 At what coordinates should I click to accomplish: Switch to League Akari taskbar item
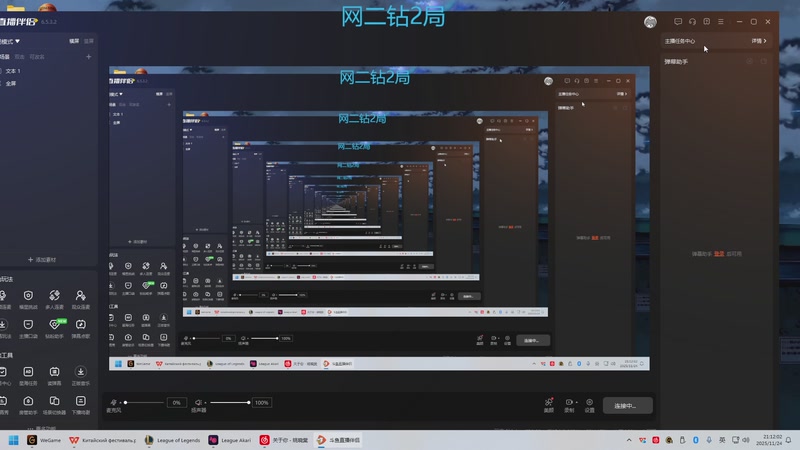[230, 440]
